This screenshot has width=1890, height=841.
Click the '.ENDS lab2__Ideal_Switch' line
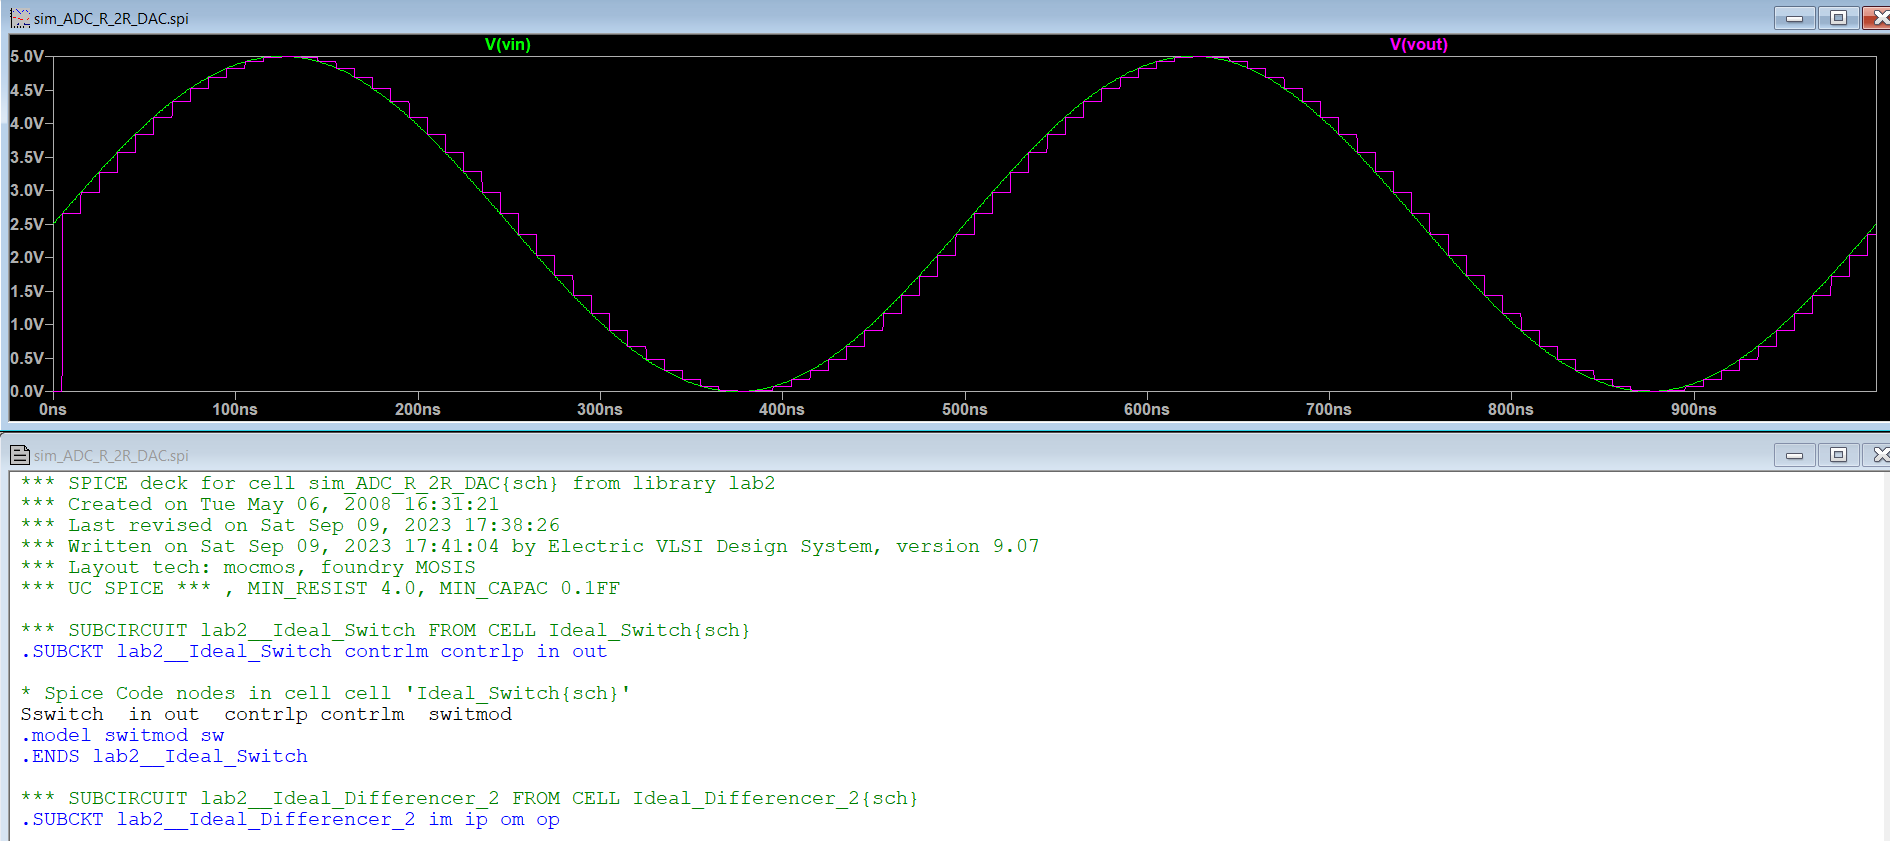[x=164, y=757]
